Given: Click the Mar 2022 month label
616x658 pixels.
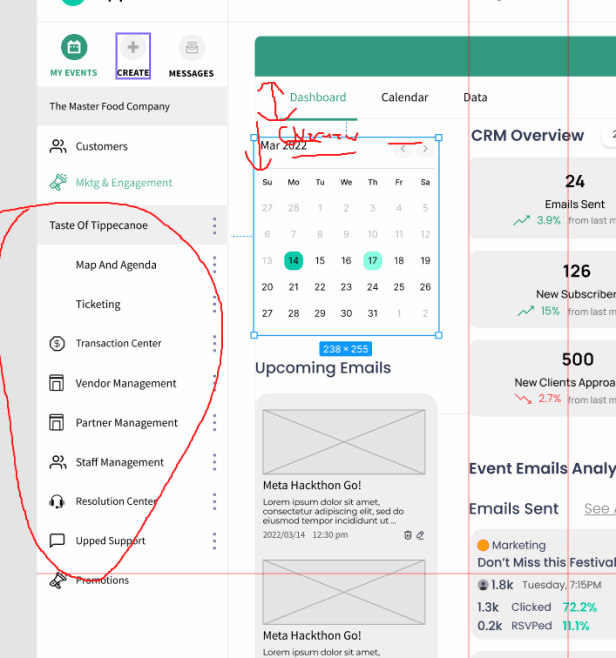Looking at the screenshot, I should [x=284, y=146].
